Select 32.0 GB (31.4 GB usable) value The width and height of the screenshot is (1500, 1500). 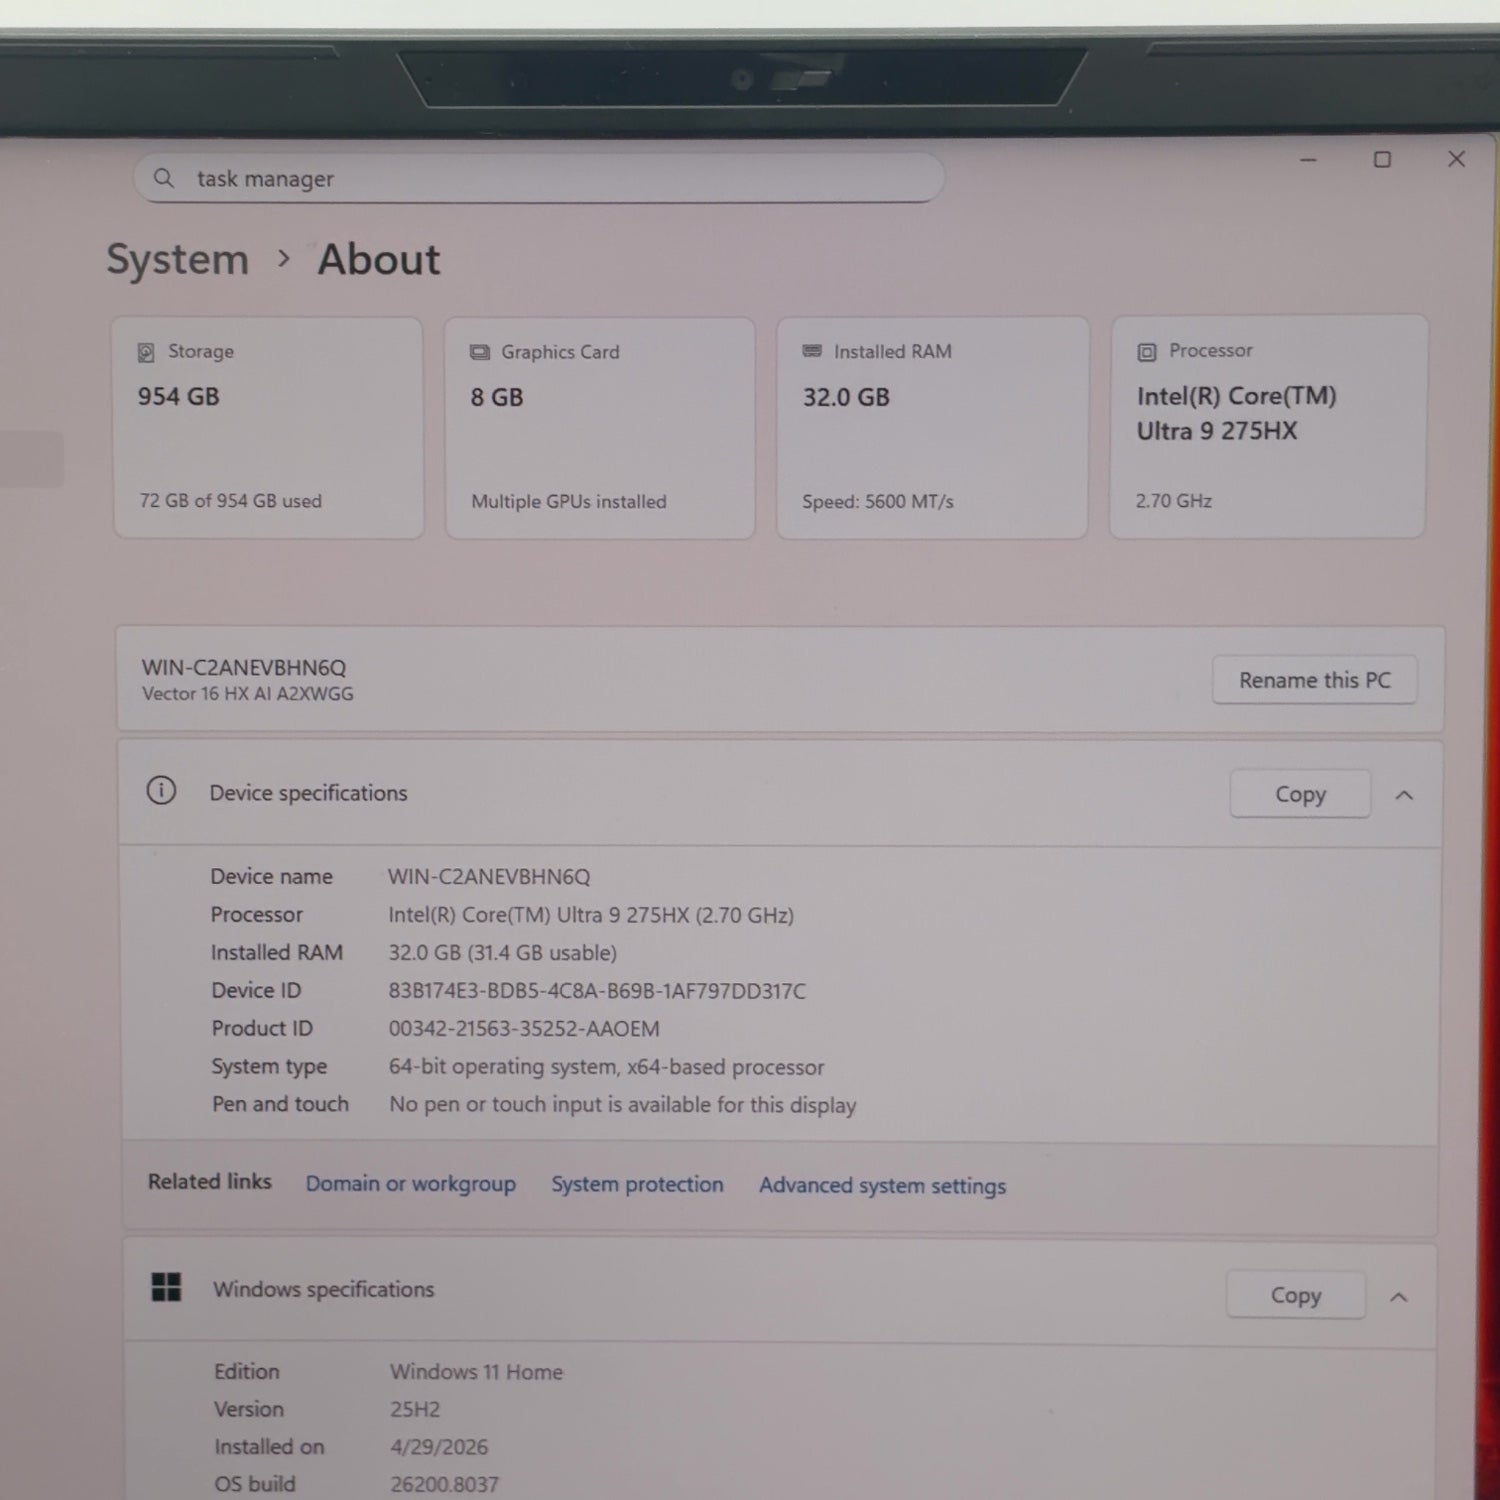503,953
